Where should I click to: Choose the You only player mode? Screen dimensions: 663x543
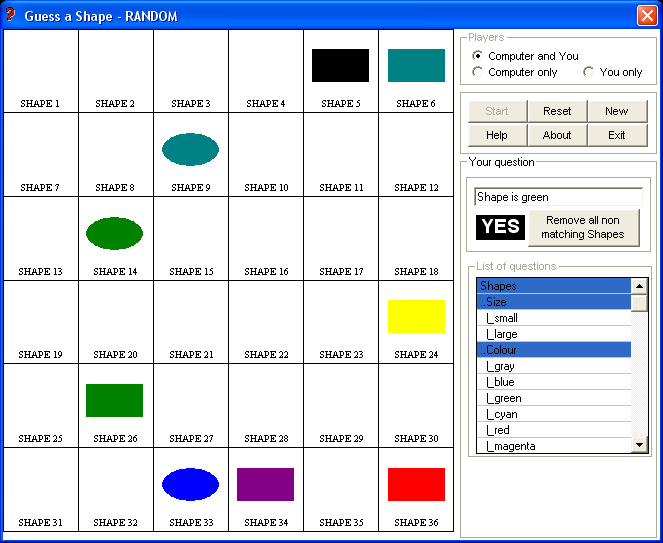click(x=589, y=72)
